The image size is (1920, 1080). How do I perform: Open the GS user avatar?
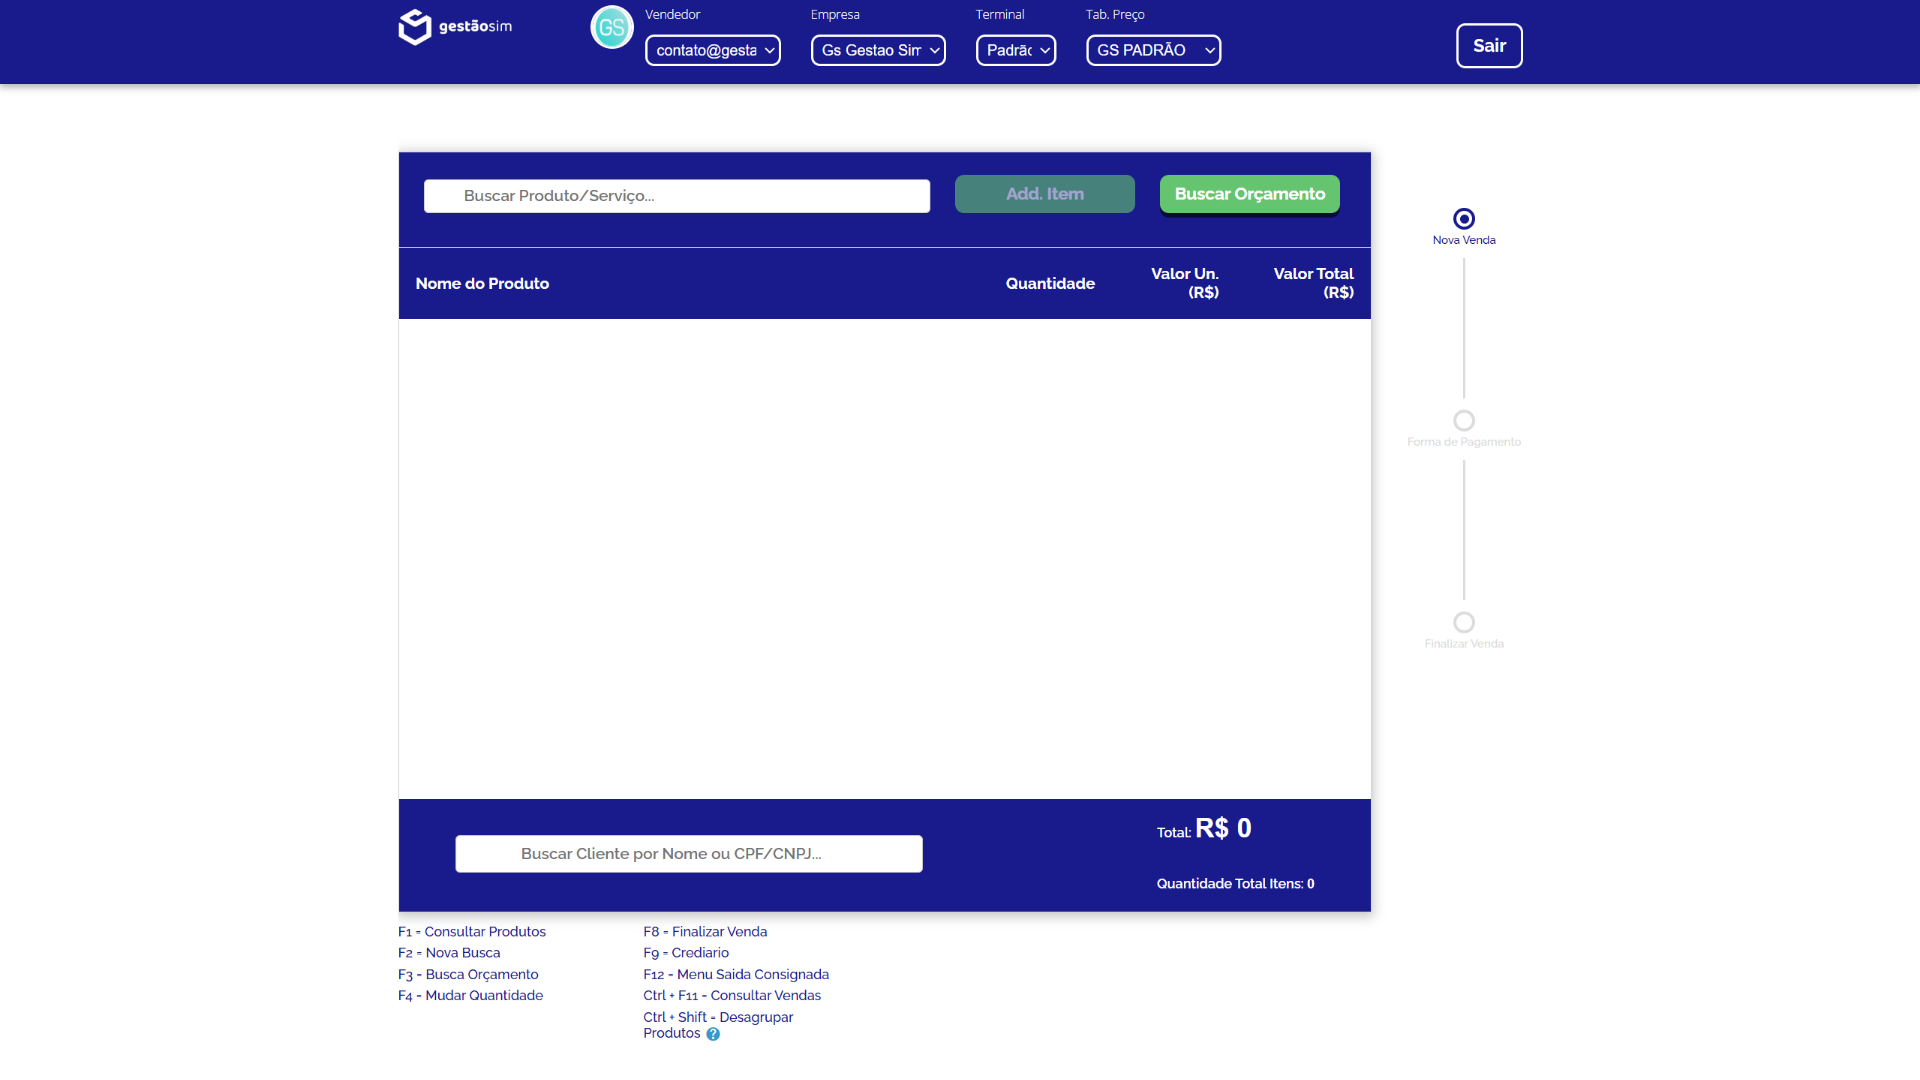click(612, 27)
